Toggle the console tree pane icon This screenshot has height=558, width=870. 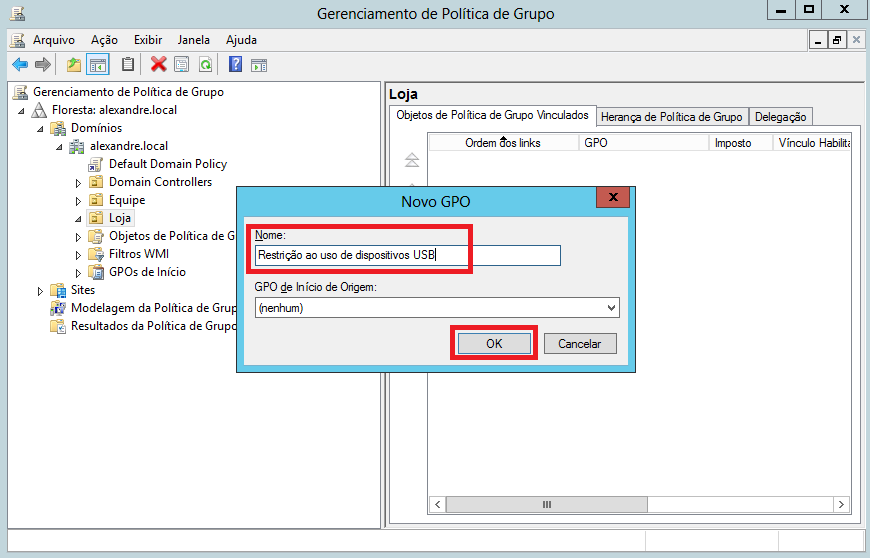pos(98,65)
